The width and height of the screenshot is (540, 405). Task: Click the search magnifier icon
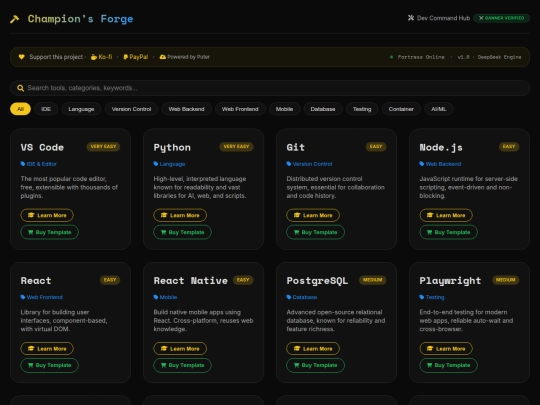(x=21, y=88)
